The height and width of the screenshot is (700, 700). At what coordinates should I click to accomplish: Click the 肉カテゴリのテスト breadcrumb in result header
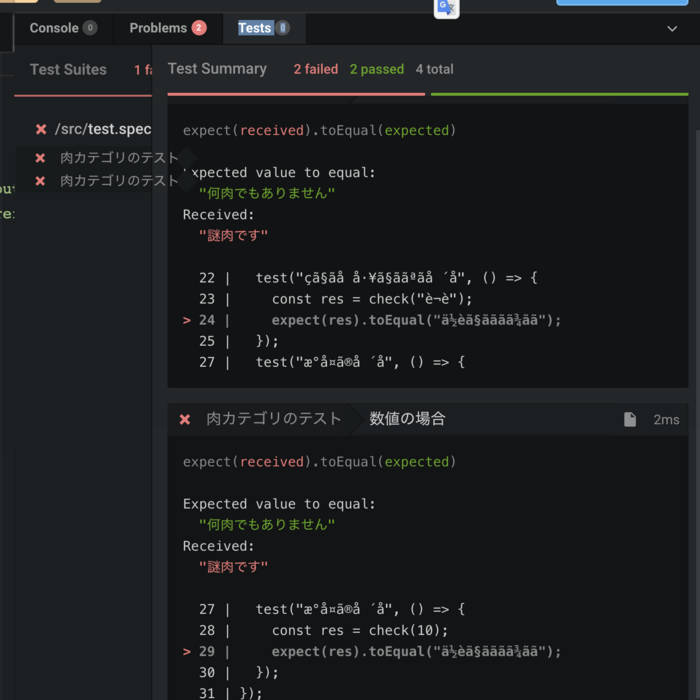pyautogui.click(x=273, y=419)
